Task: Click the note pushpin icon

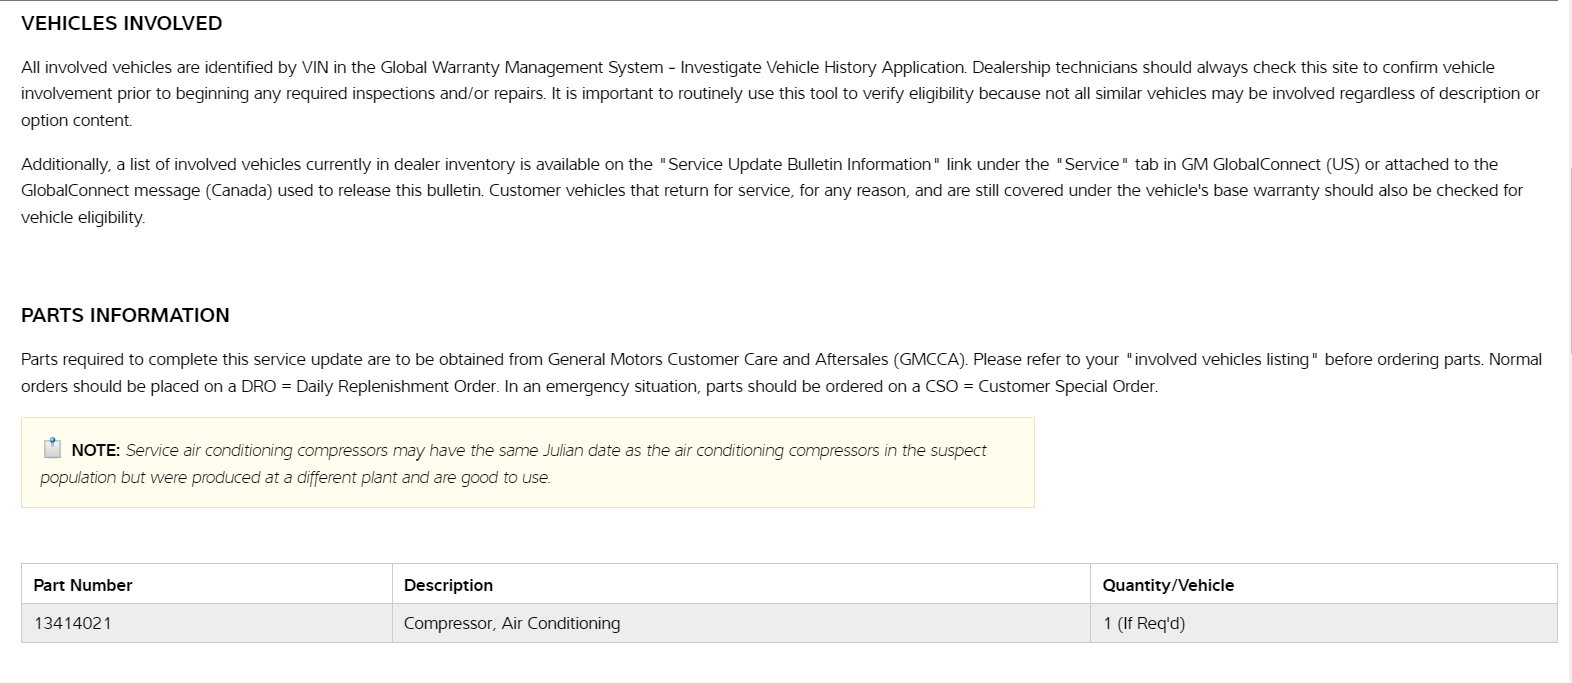Action: tap(52, 448)
